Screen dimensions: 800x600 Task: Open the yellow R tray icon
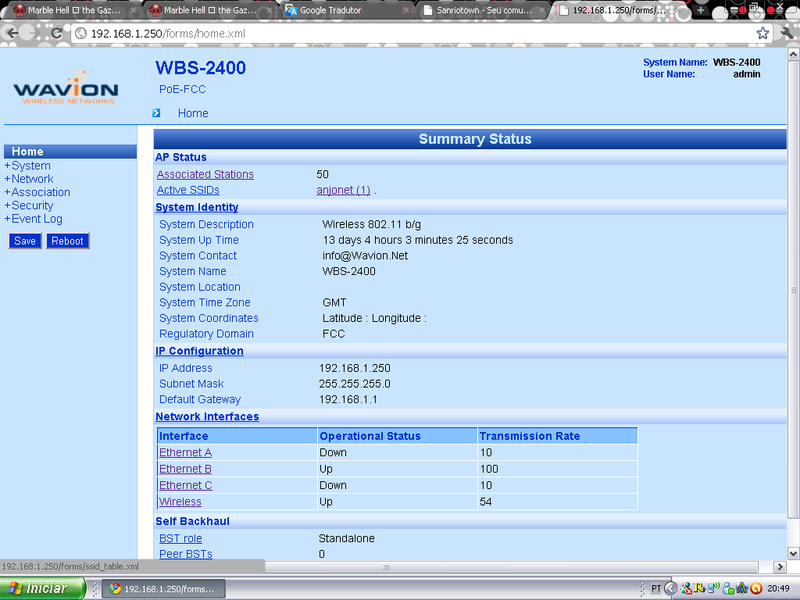click(699, 588)
